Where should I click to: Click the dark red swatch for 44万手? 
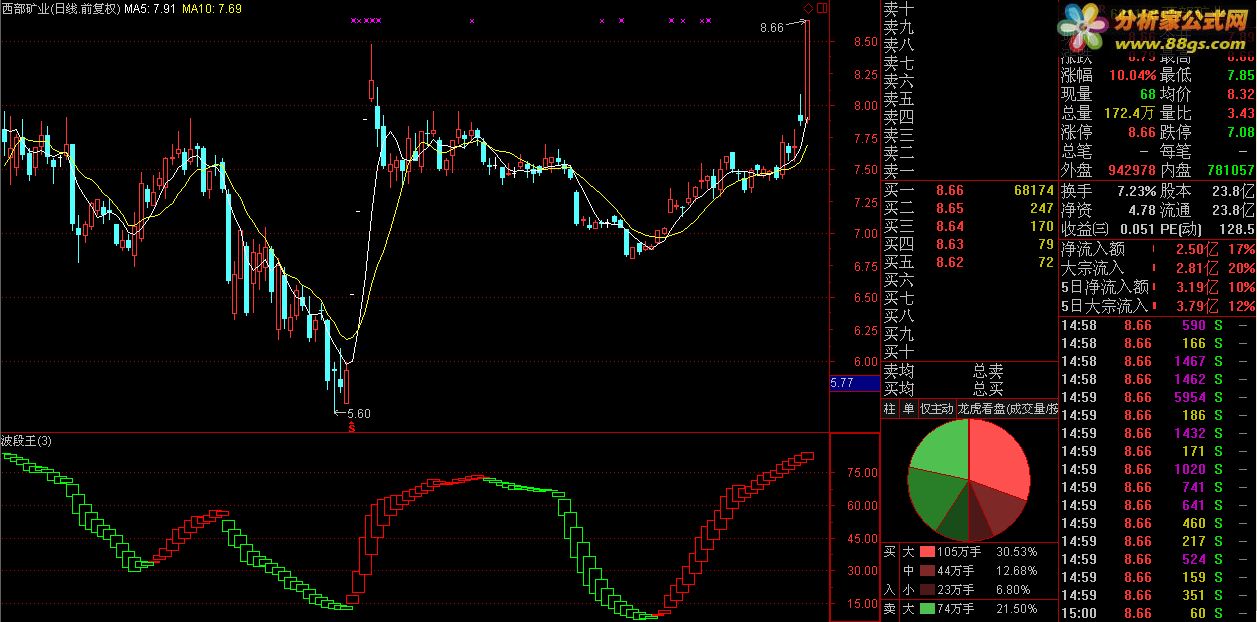click(927, 570)
